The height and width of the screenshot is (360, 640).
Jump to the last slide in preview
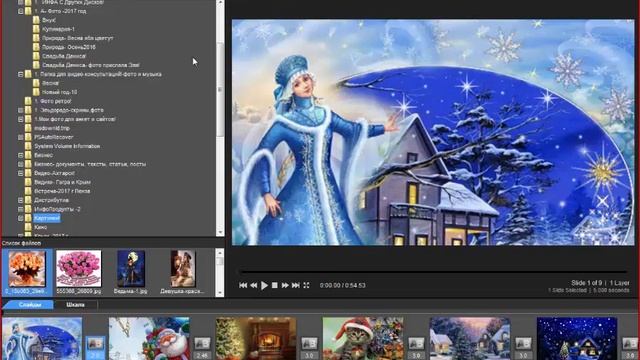point(296,285)
